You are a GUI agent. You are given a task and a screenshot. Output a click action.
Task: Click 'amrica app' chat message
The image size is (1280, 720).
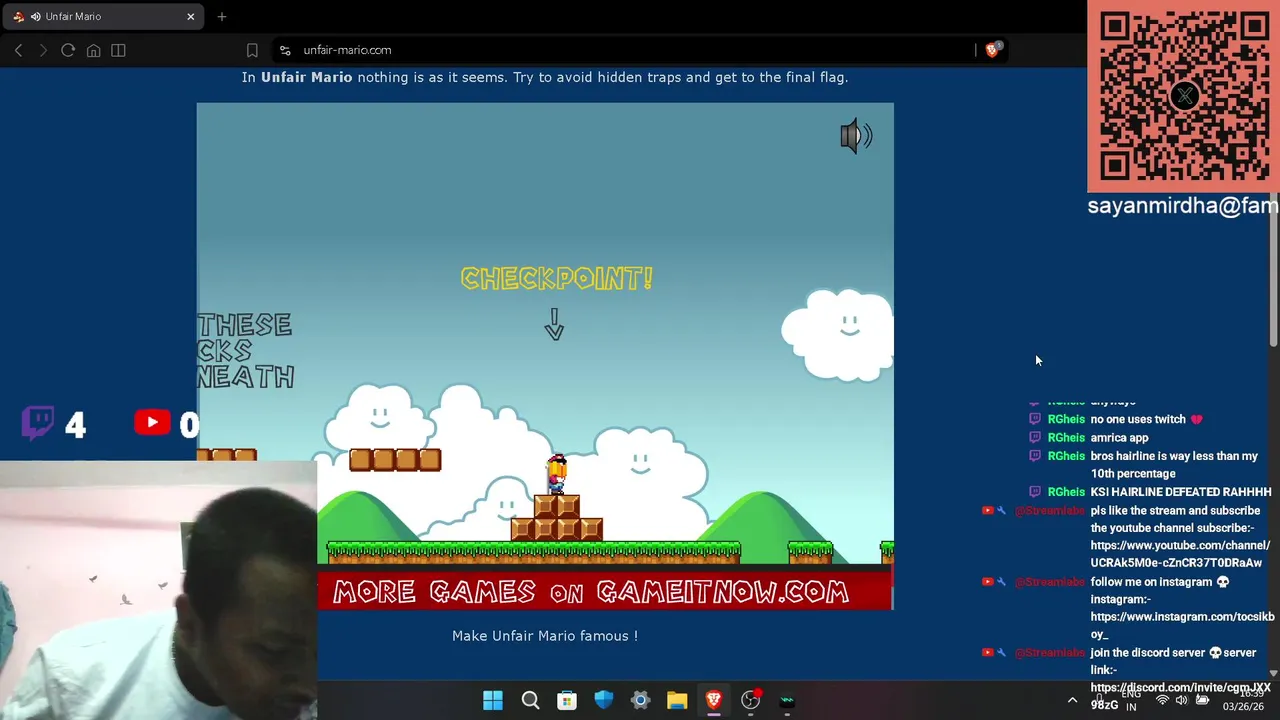point(1119,438)
